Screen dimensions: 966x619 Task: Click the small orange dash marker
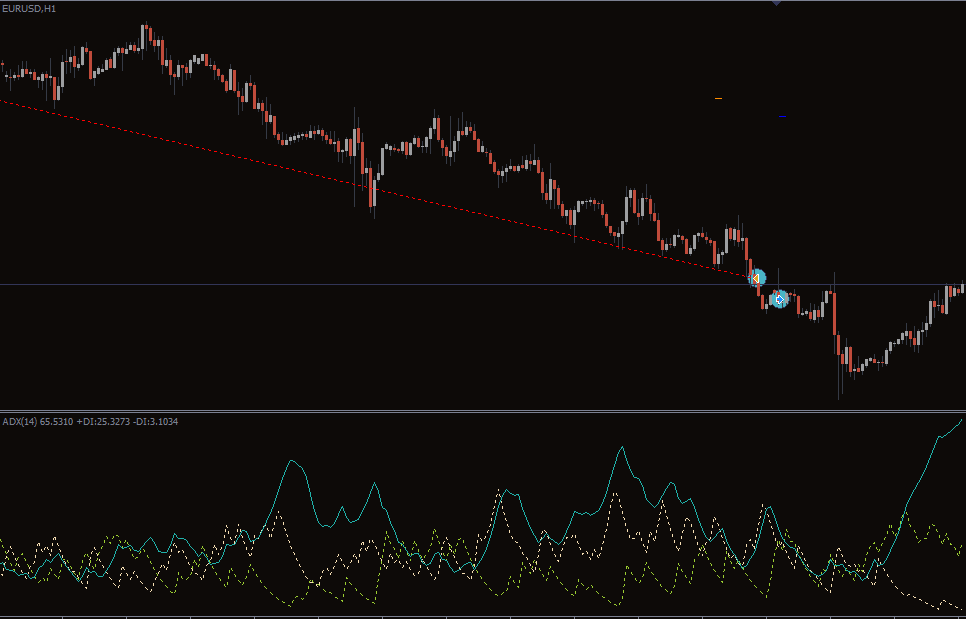tap(718, 99)
